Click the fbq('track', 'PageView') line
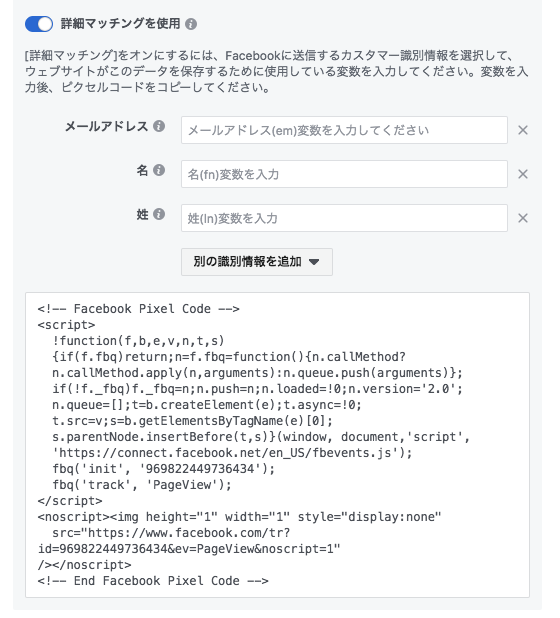 tap(142, 485)
